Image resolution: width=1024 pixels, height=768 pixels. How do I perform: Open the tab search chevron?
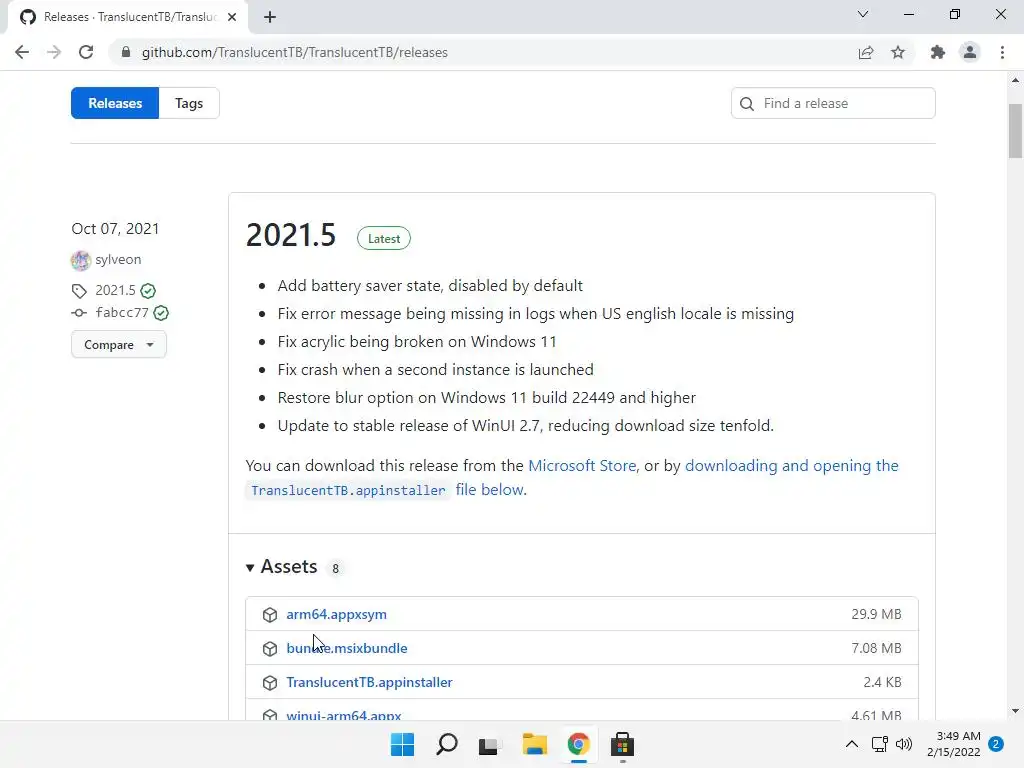863,14
